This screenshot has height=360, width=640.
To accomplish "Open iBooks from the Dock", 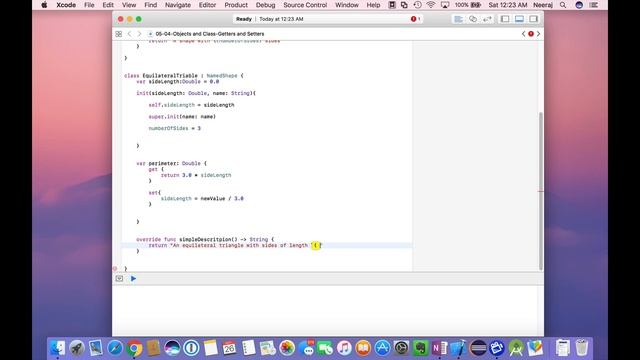I will pos(363,348).
